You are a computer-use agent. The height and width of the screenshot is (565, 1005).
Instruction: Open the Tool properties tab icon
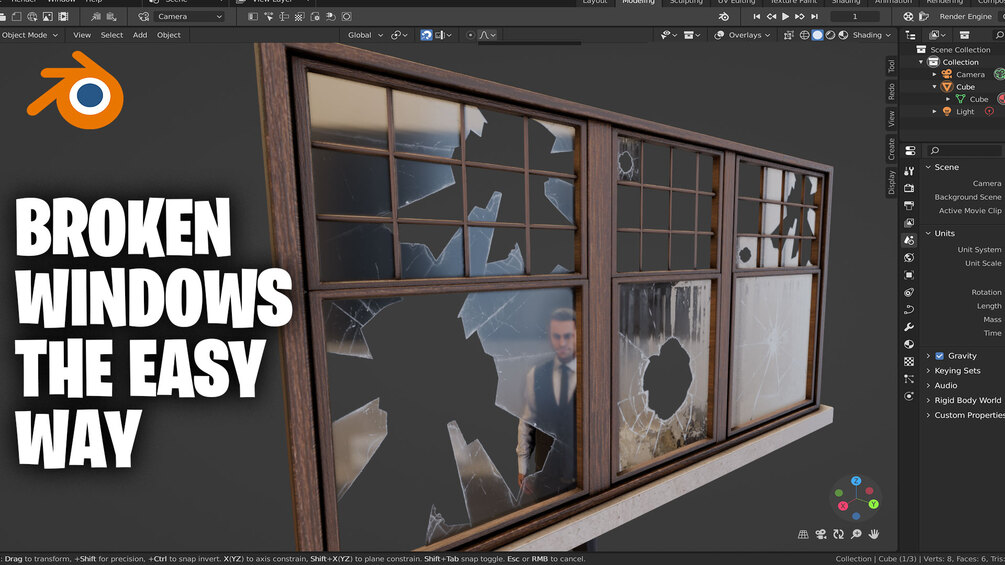pyautogui.click(x=909, y=171)
